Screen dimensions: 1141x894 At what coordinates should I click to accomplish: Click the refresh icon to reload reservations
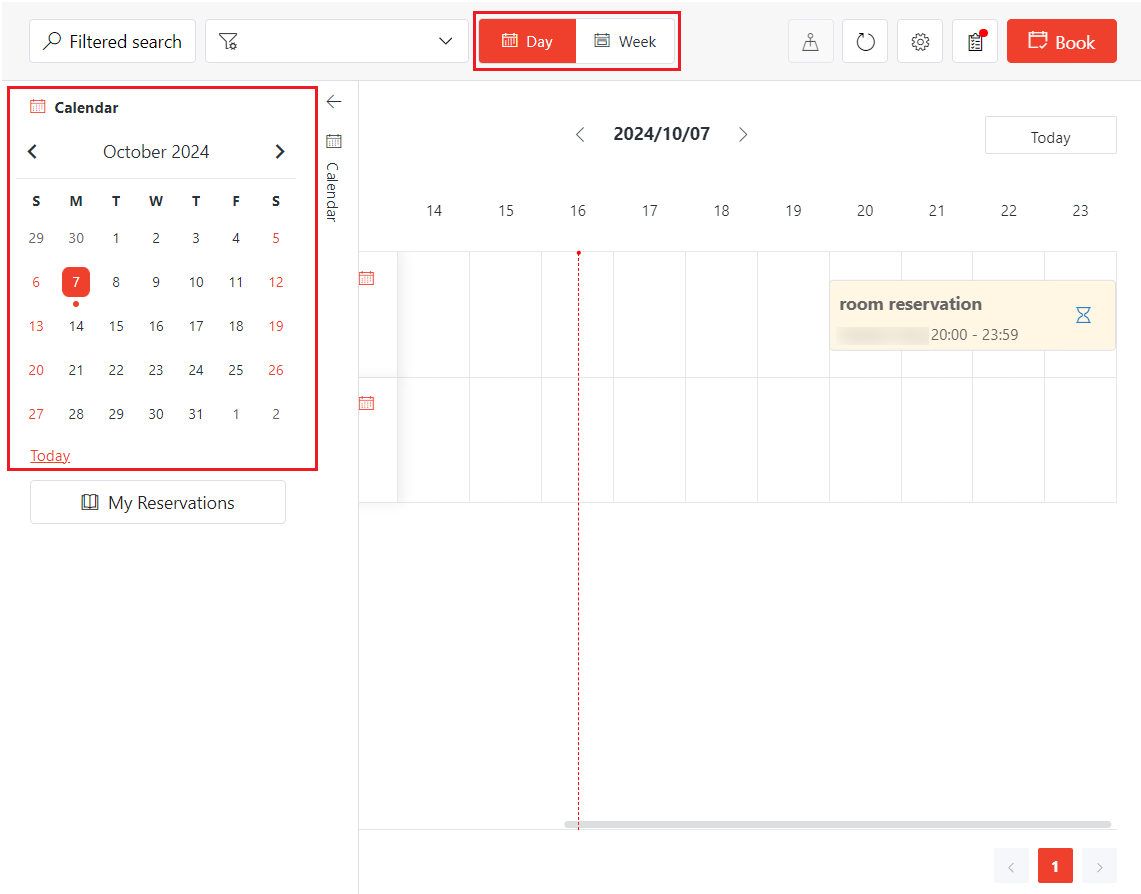(865, 41)
